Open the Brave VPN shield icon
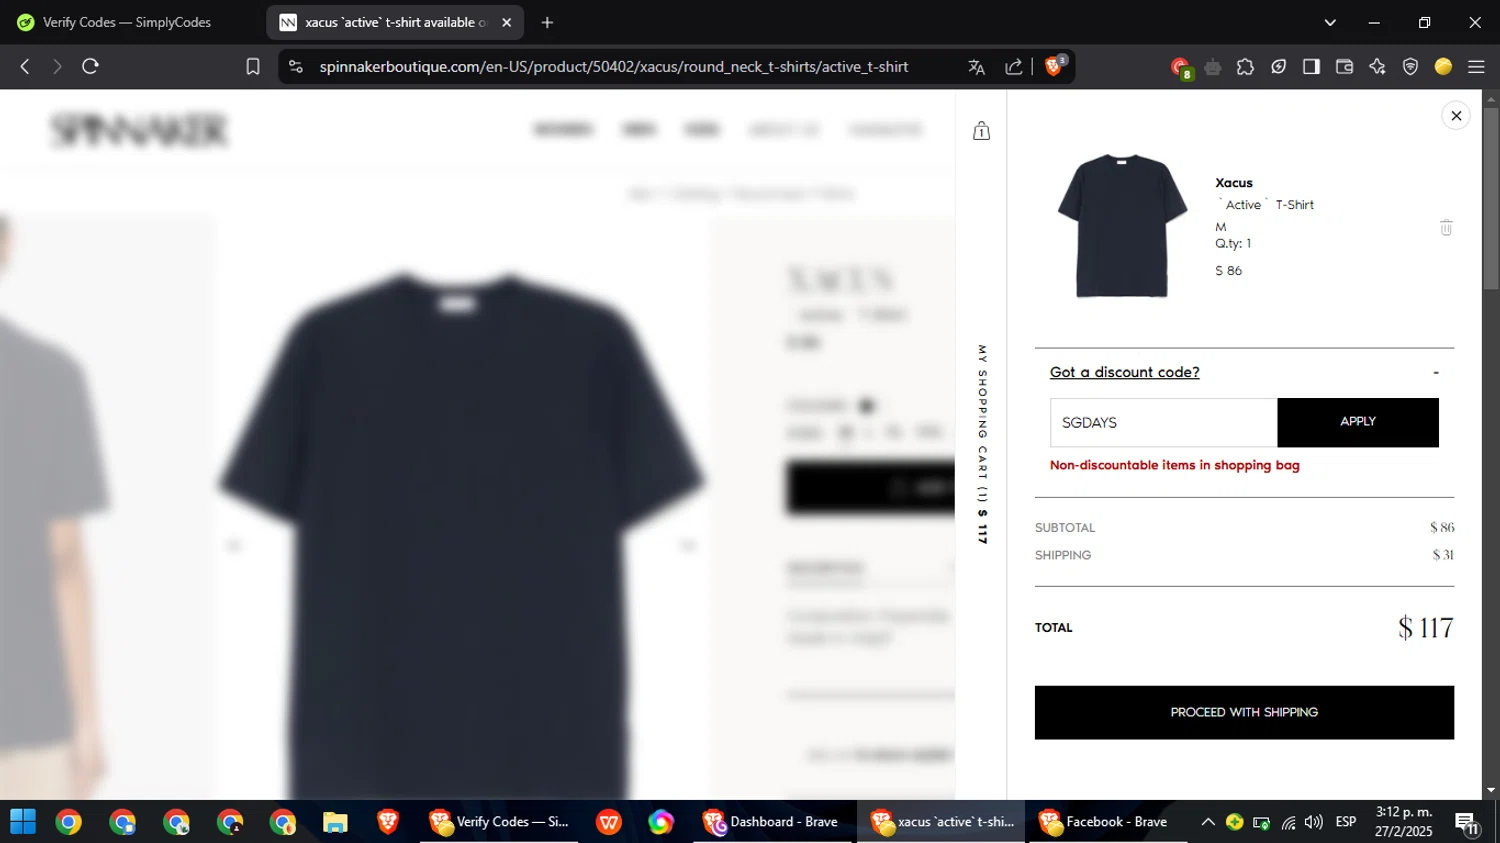Screen dimensions: 1500x843 pos(1410,67)
